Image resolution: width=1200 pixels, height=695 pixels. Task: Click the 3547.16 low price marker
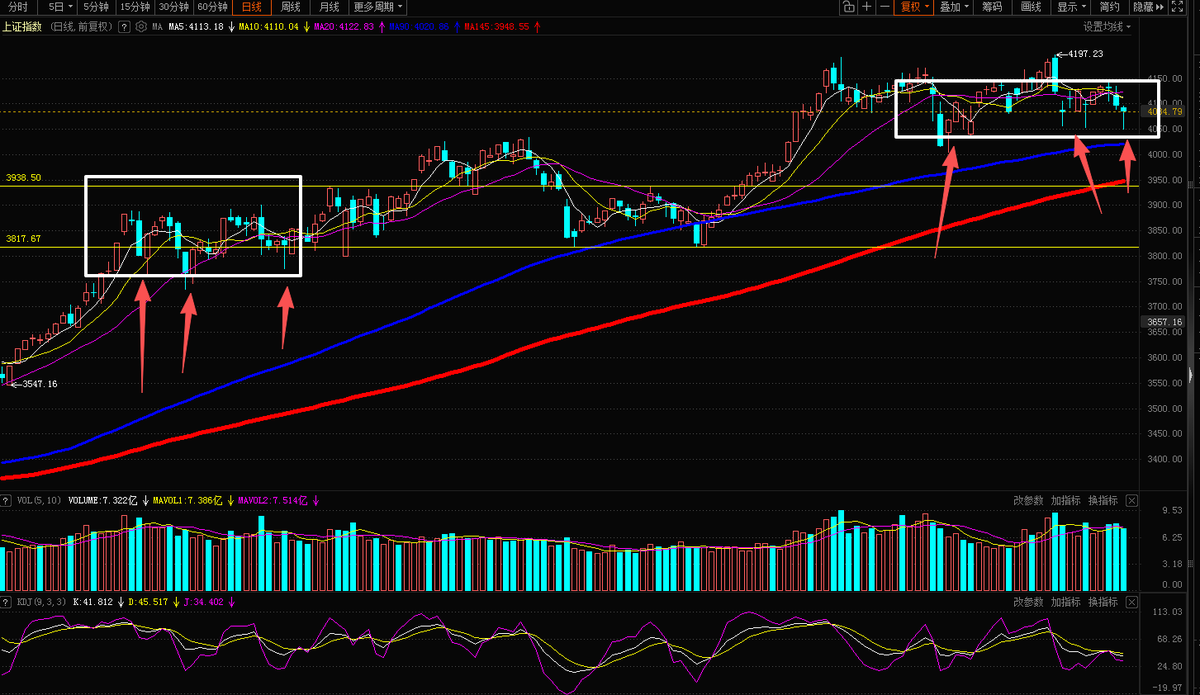pos(38,384)
